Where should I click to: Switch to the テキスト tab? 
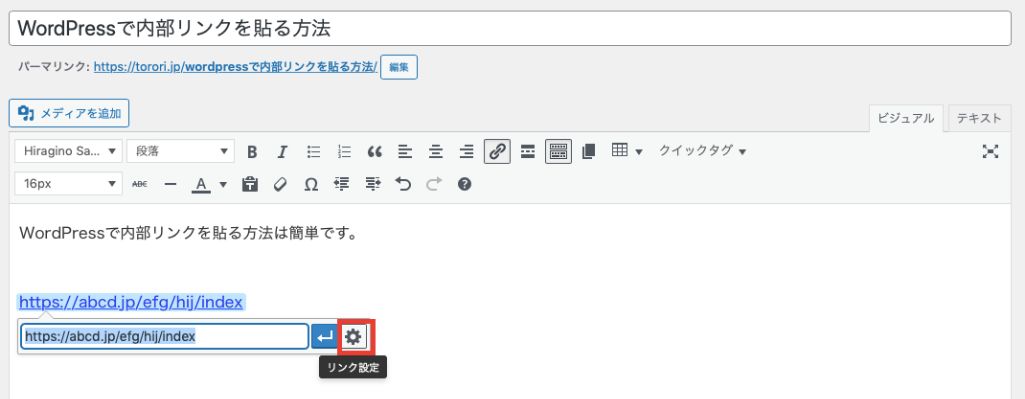[x=979, y=118]
